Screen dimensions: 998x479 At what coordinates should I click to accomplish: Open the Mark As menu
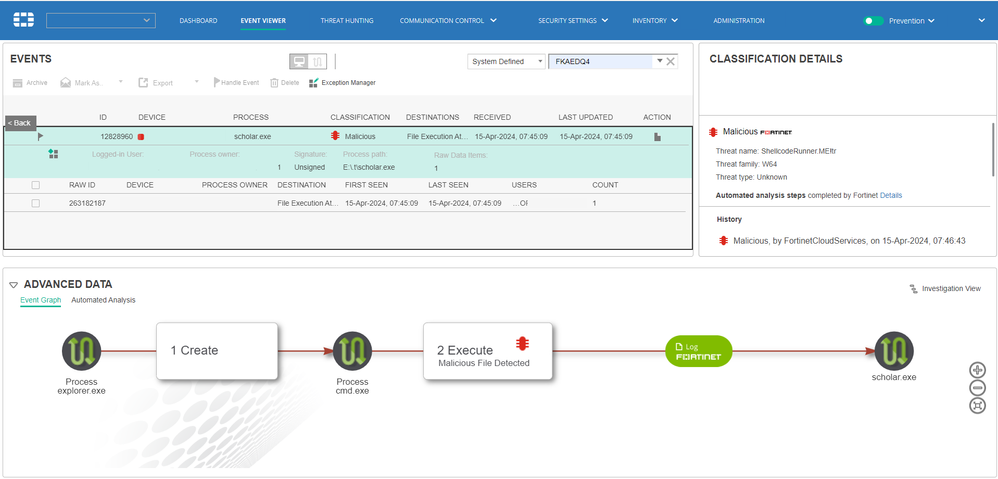coord(82,83)
